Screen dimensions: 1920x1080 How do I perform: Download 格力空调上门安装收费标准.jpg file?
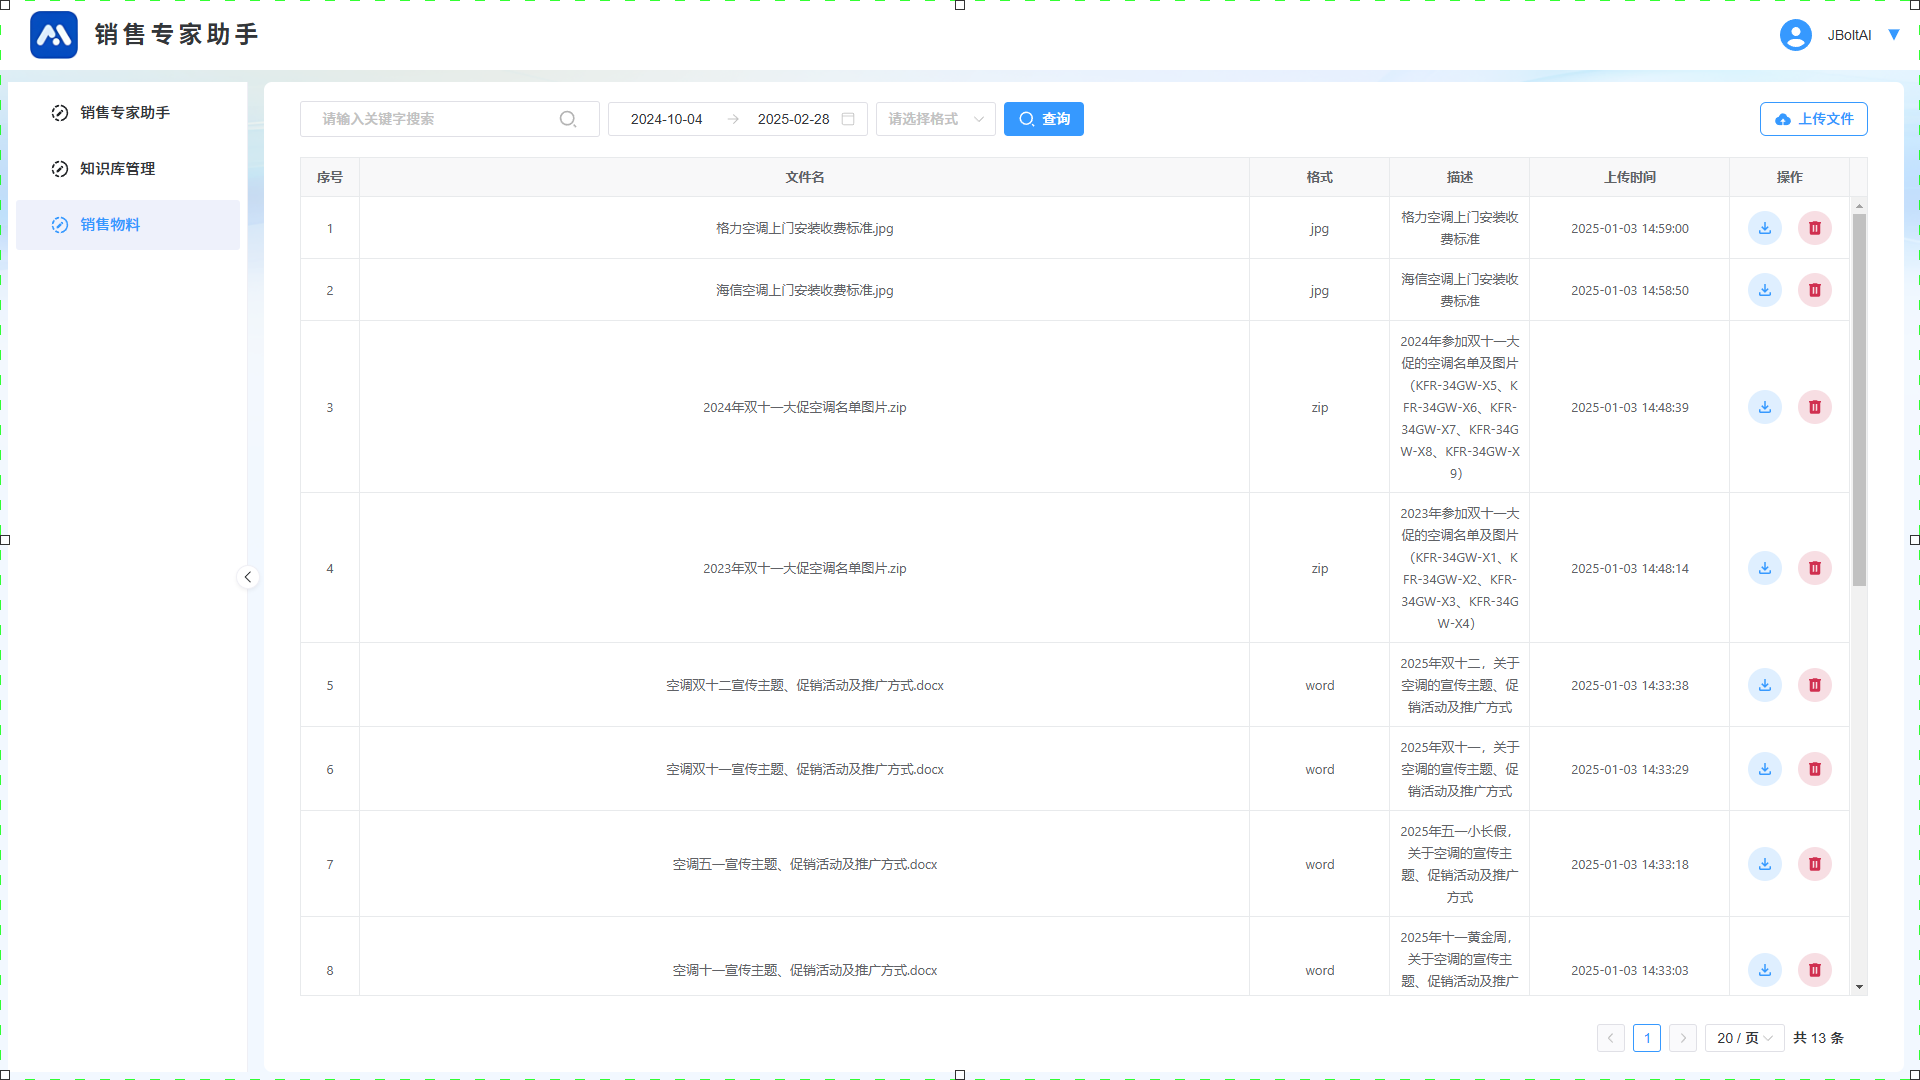(x=1765, y=228)
